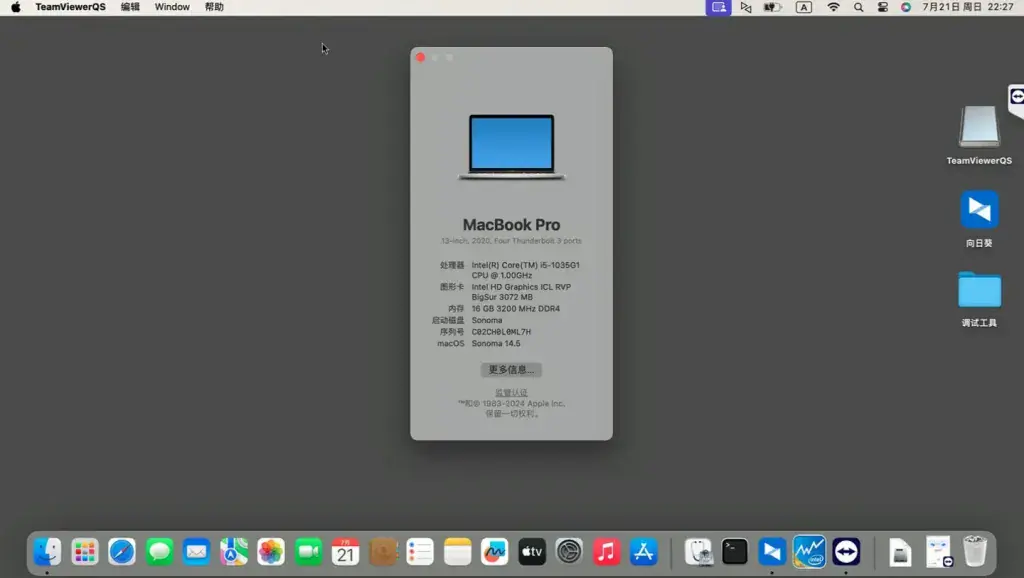Show battery status in menu bar
1024x578 pixels.
(773, 7)
